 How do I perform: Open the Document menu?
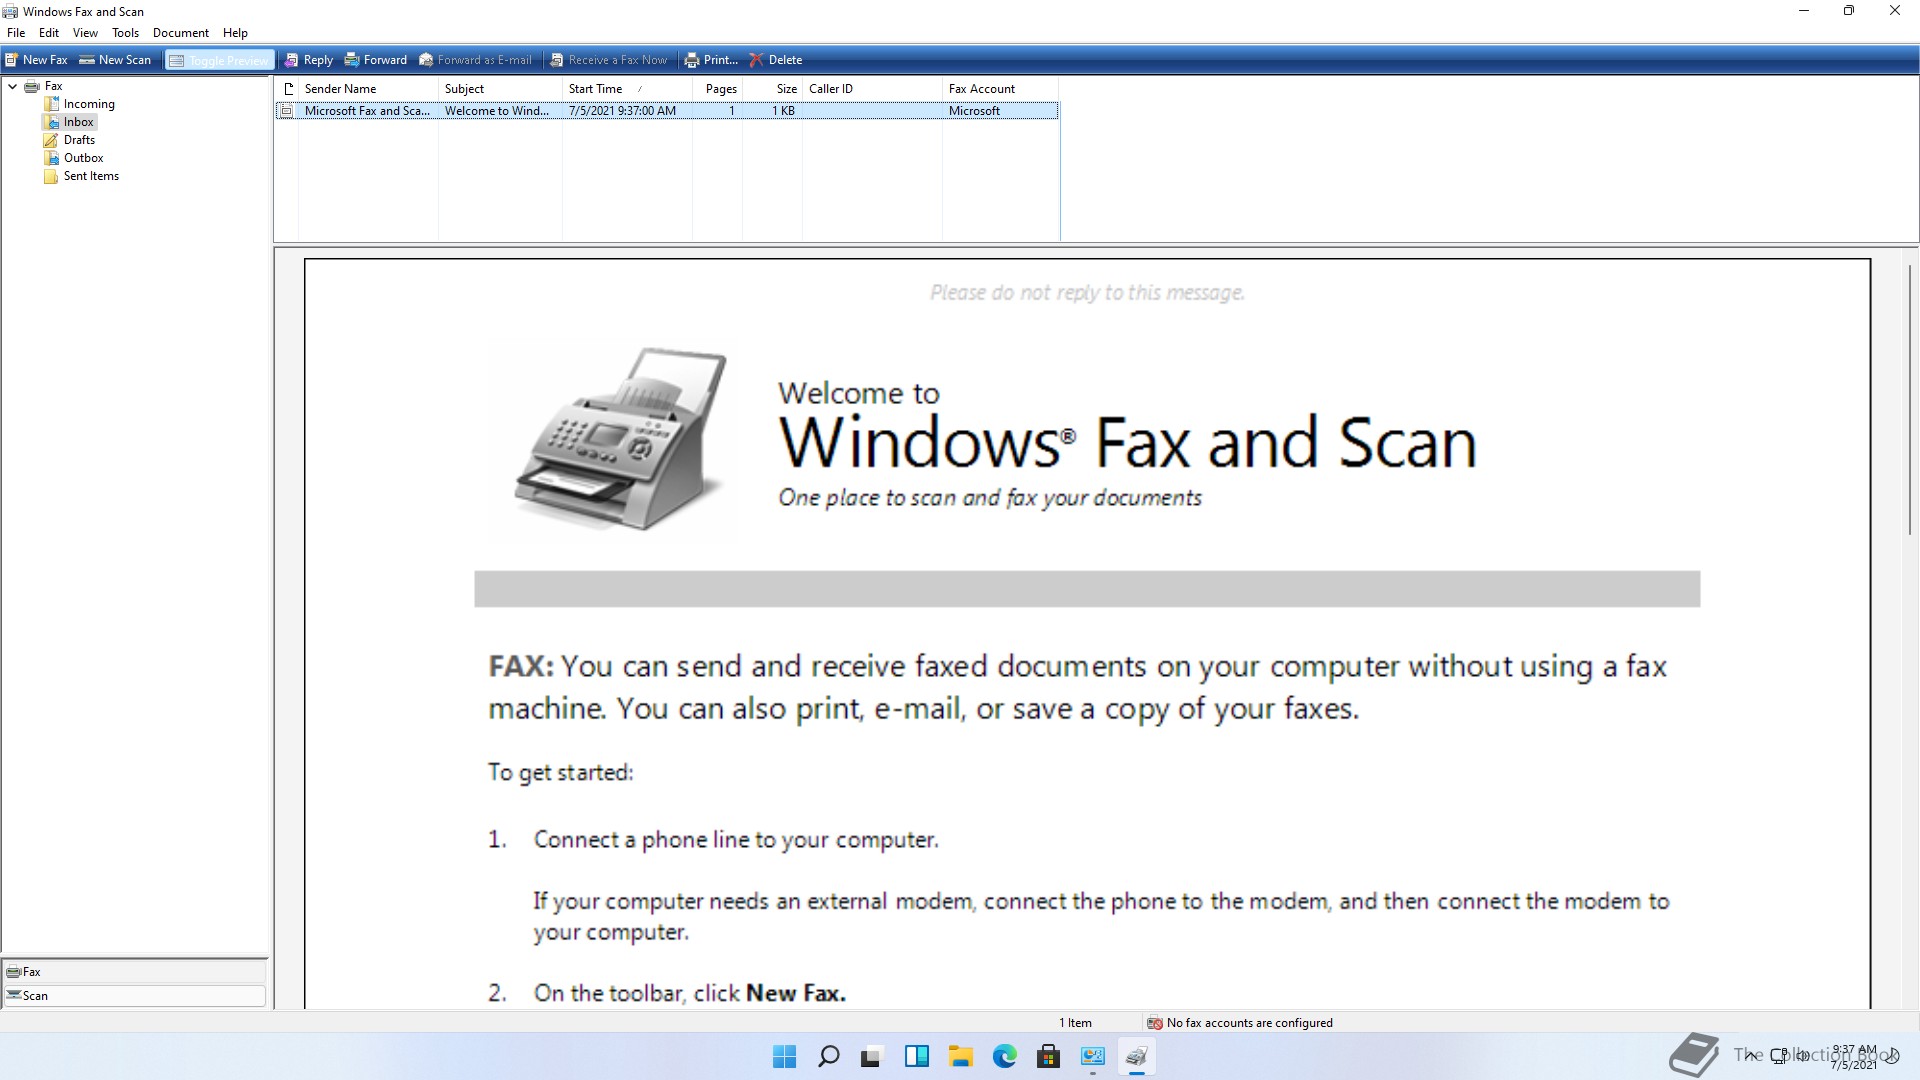(x=181, y=33)
